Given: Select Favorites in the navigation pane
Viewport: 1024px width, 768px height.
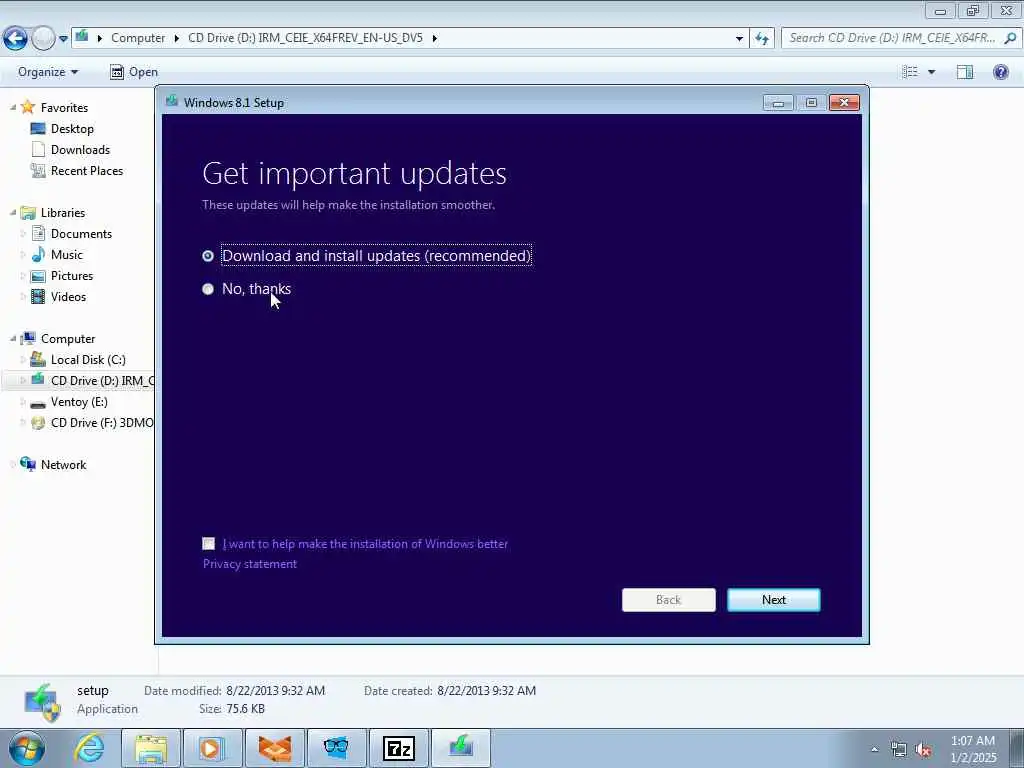Looking at the screenshot, I should pyautogui.click(x=64, y=108).
